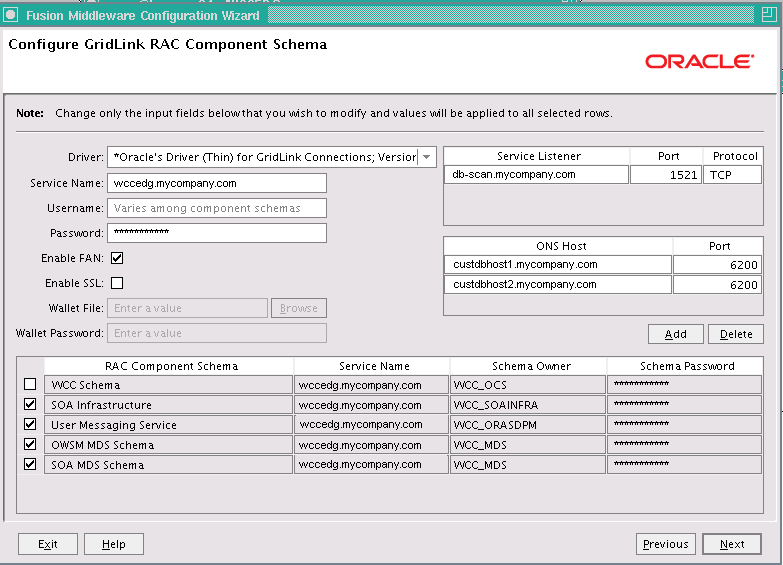The image size is (783, 565).
Task: Click the Wallet Password input field
Action: click(x=217, y=333)
